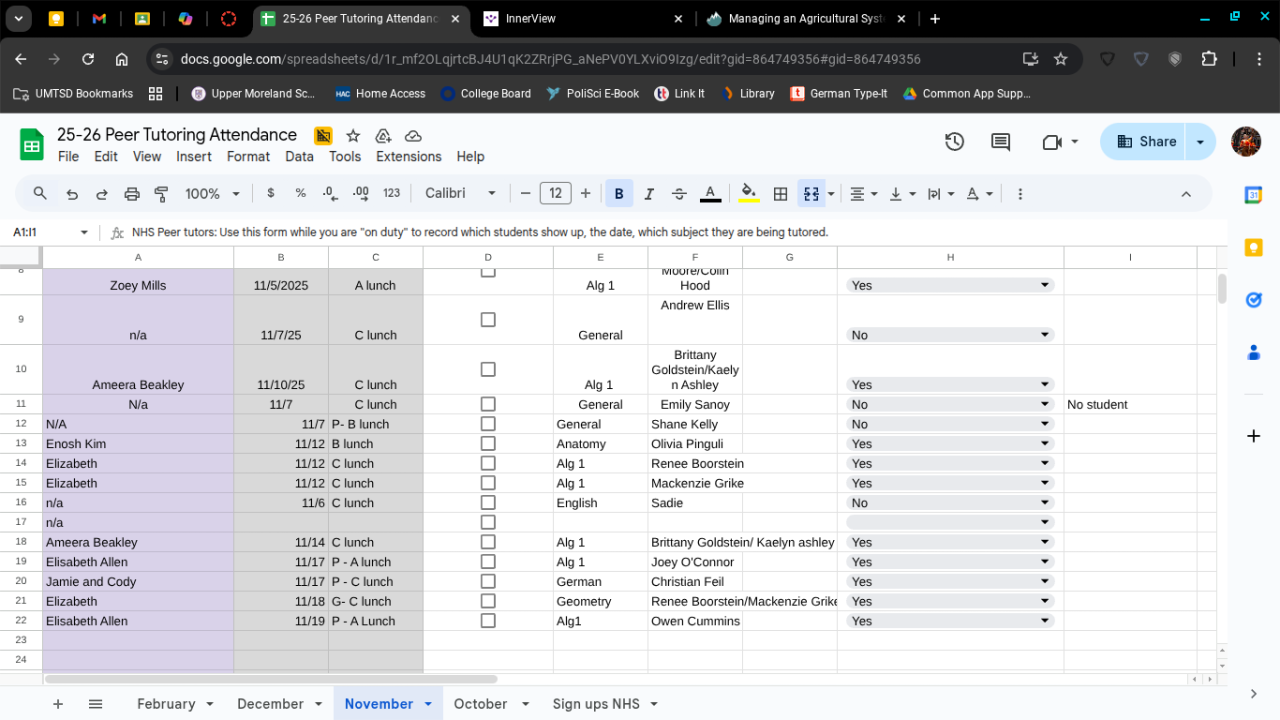Click the paint format icon

(161, 194)
